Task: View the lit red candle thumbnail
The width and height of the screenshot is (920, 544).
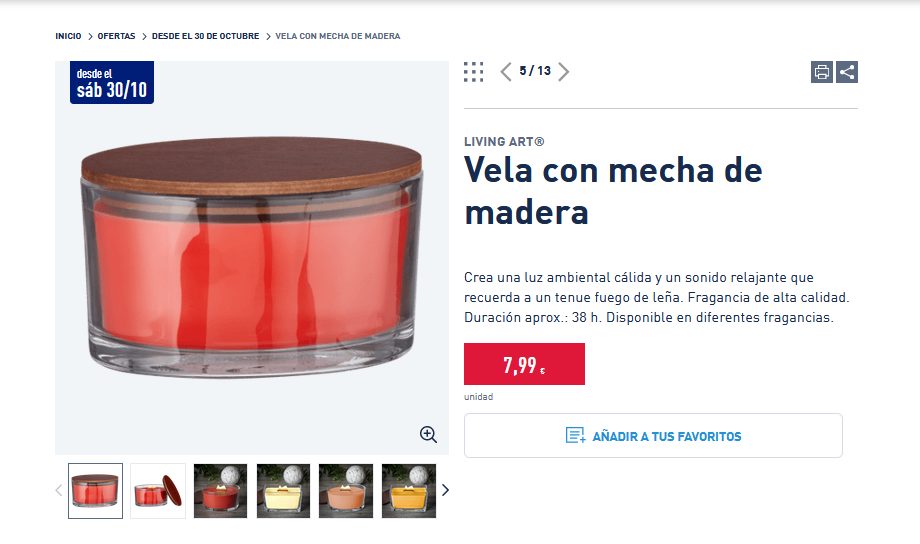Action: coord(221,491)
